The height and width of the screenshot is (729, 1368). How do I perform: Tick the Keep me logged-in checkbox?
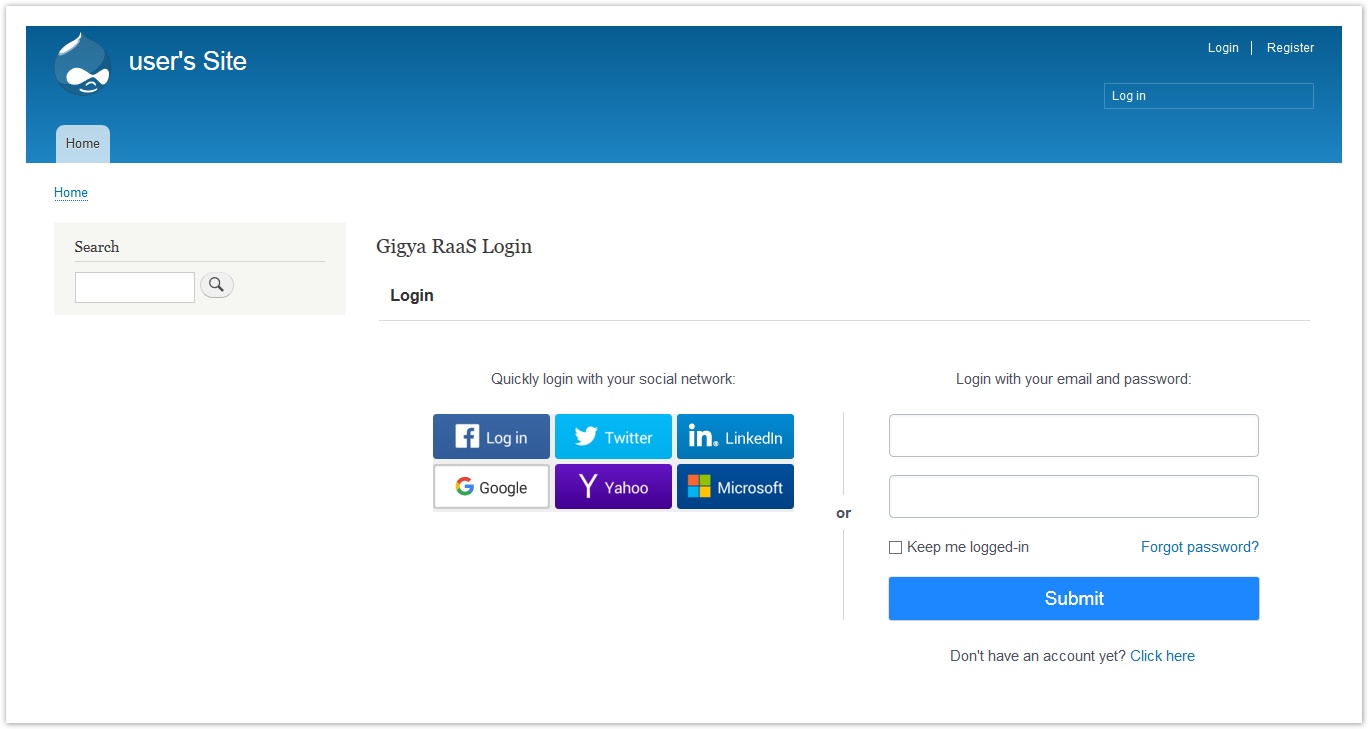pyautogui.click(x=896, y=547)
